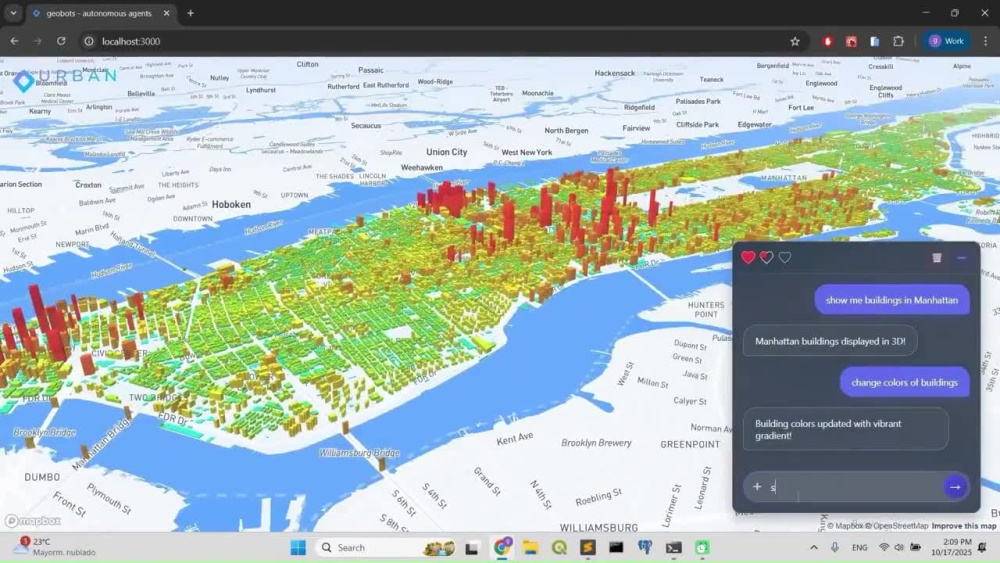Open the volume control speaker icon
Image resolution: width=1000 pixels, height=563 pixels.
[899, 547]
